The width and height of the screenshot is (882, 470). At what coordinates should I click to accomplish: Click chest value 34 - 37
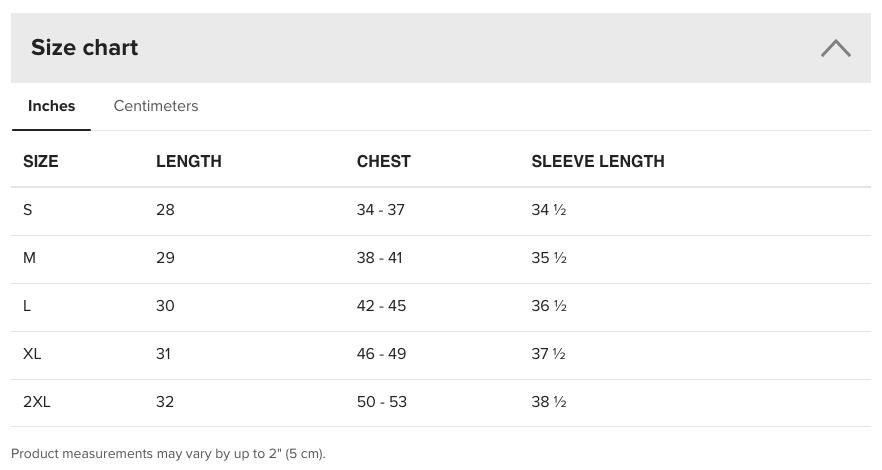[381, 210]
